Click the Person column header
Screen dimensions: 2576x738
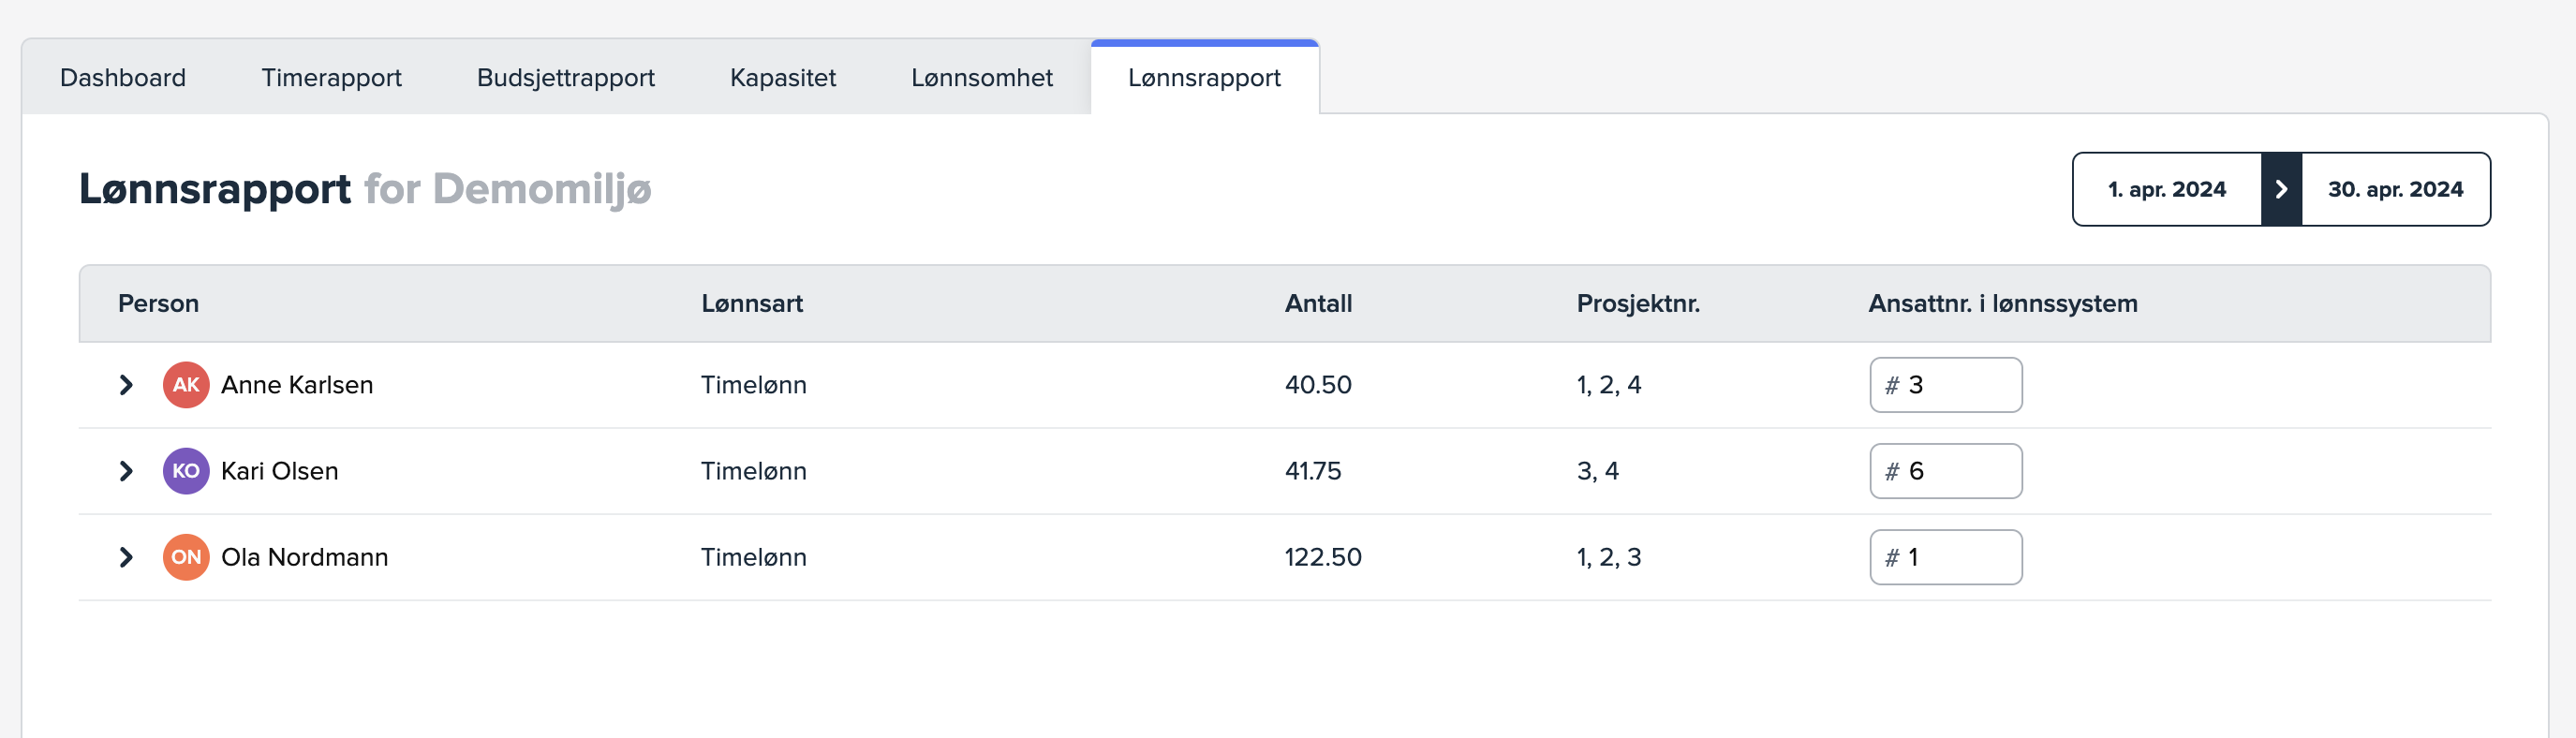158,304
